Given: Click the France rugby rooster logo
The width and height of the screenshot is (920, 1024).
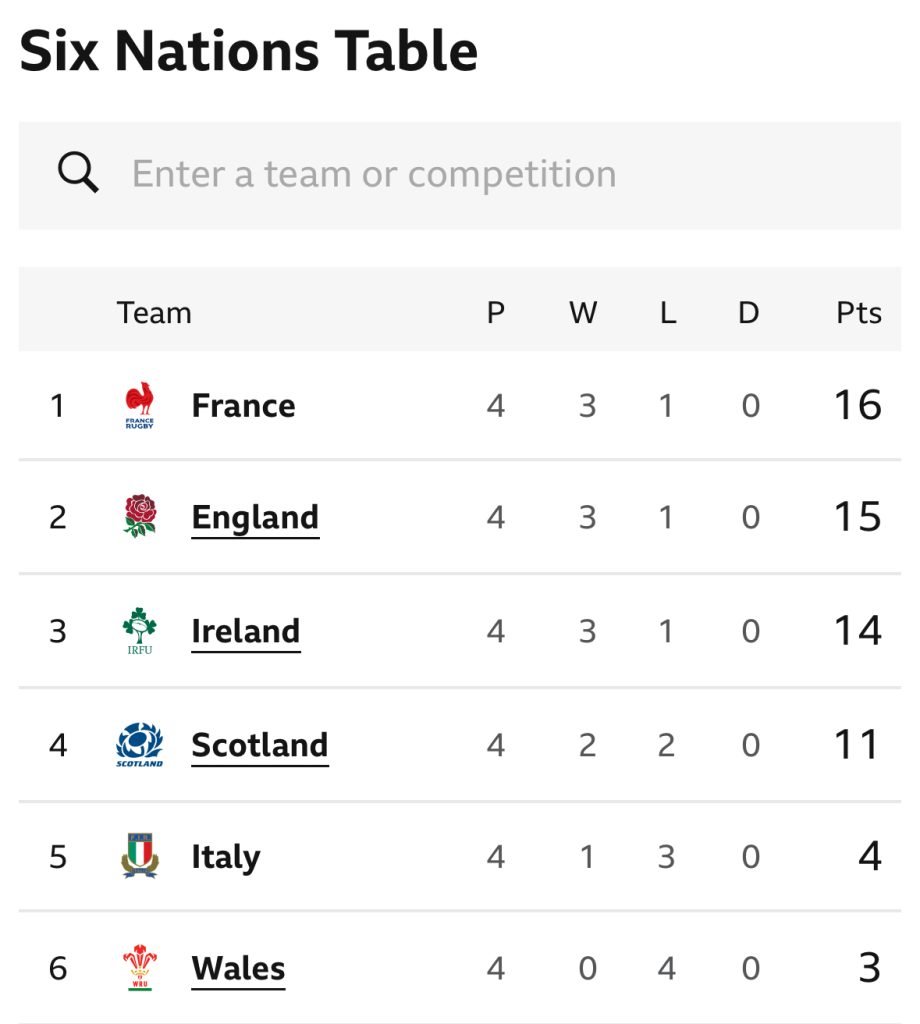Looking at the screenshot, I should click(140, 405).
